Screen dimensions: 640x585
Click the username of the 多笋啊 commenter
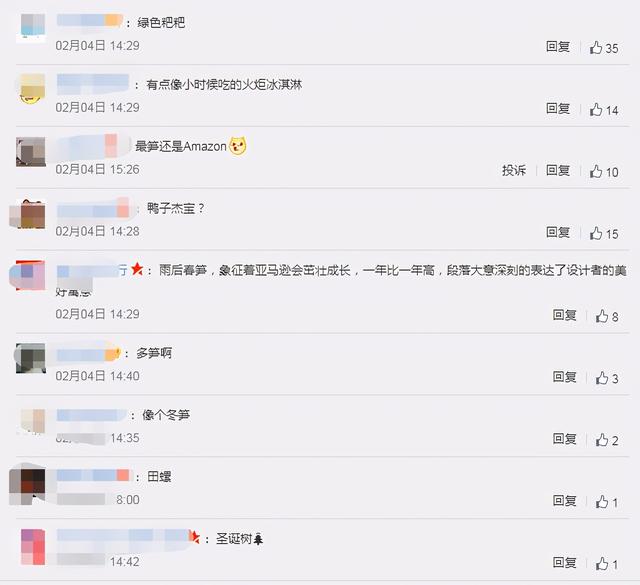point(89,354)
